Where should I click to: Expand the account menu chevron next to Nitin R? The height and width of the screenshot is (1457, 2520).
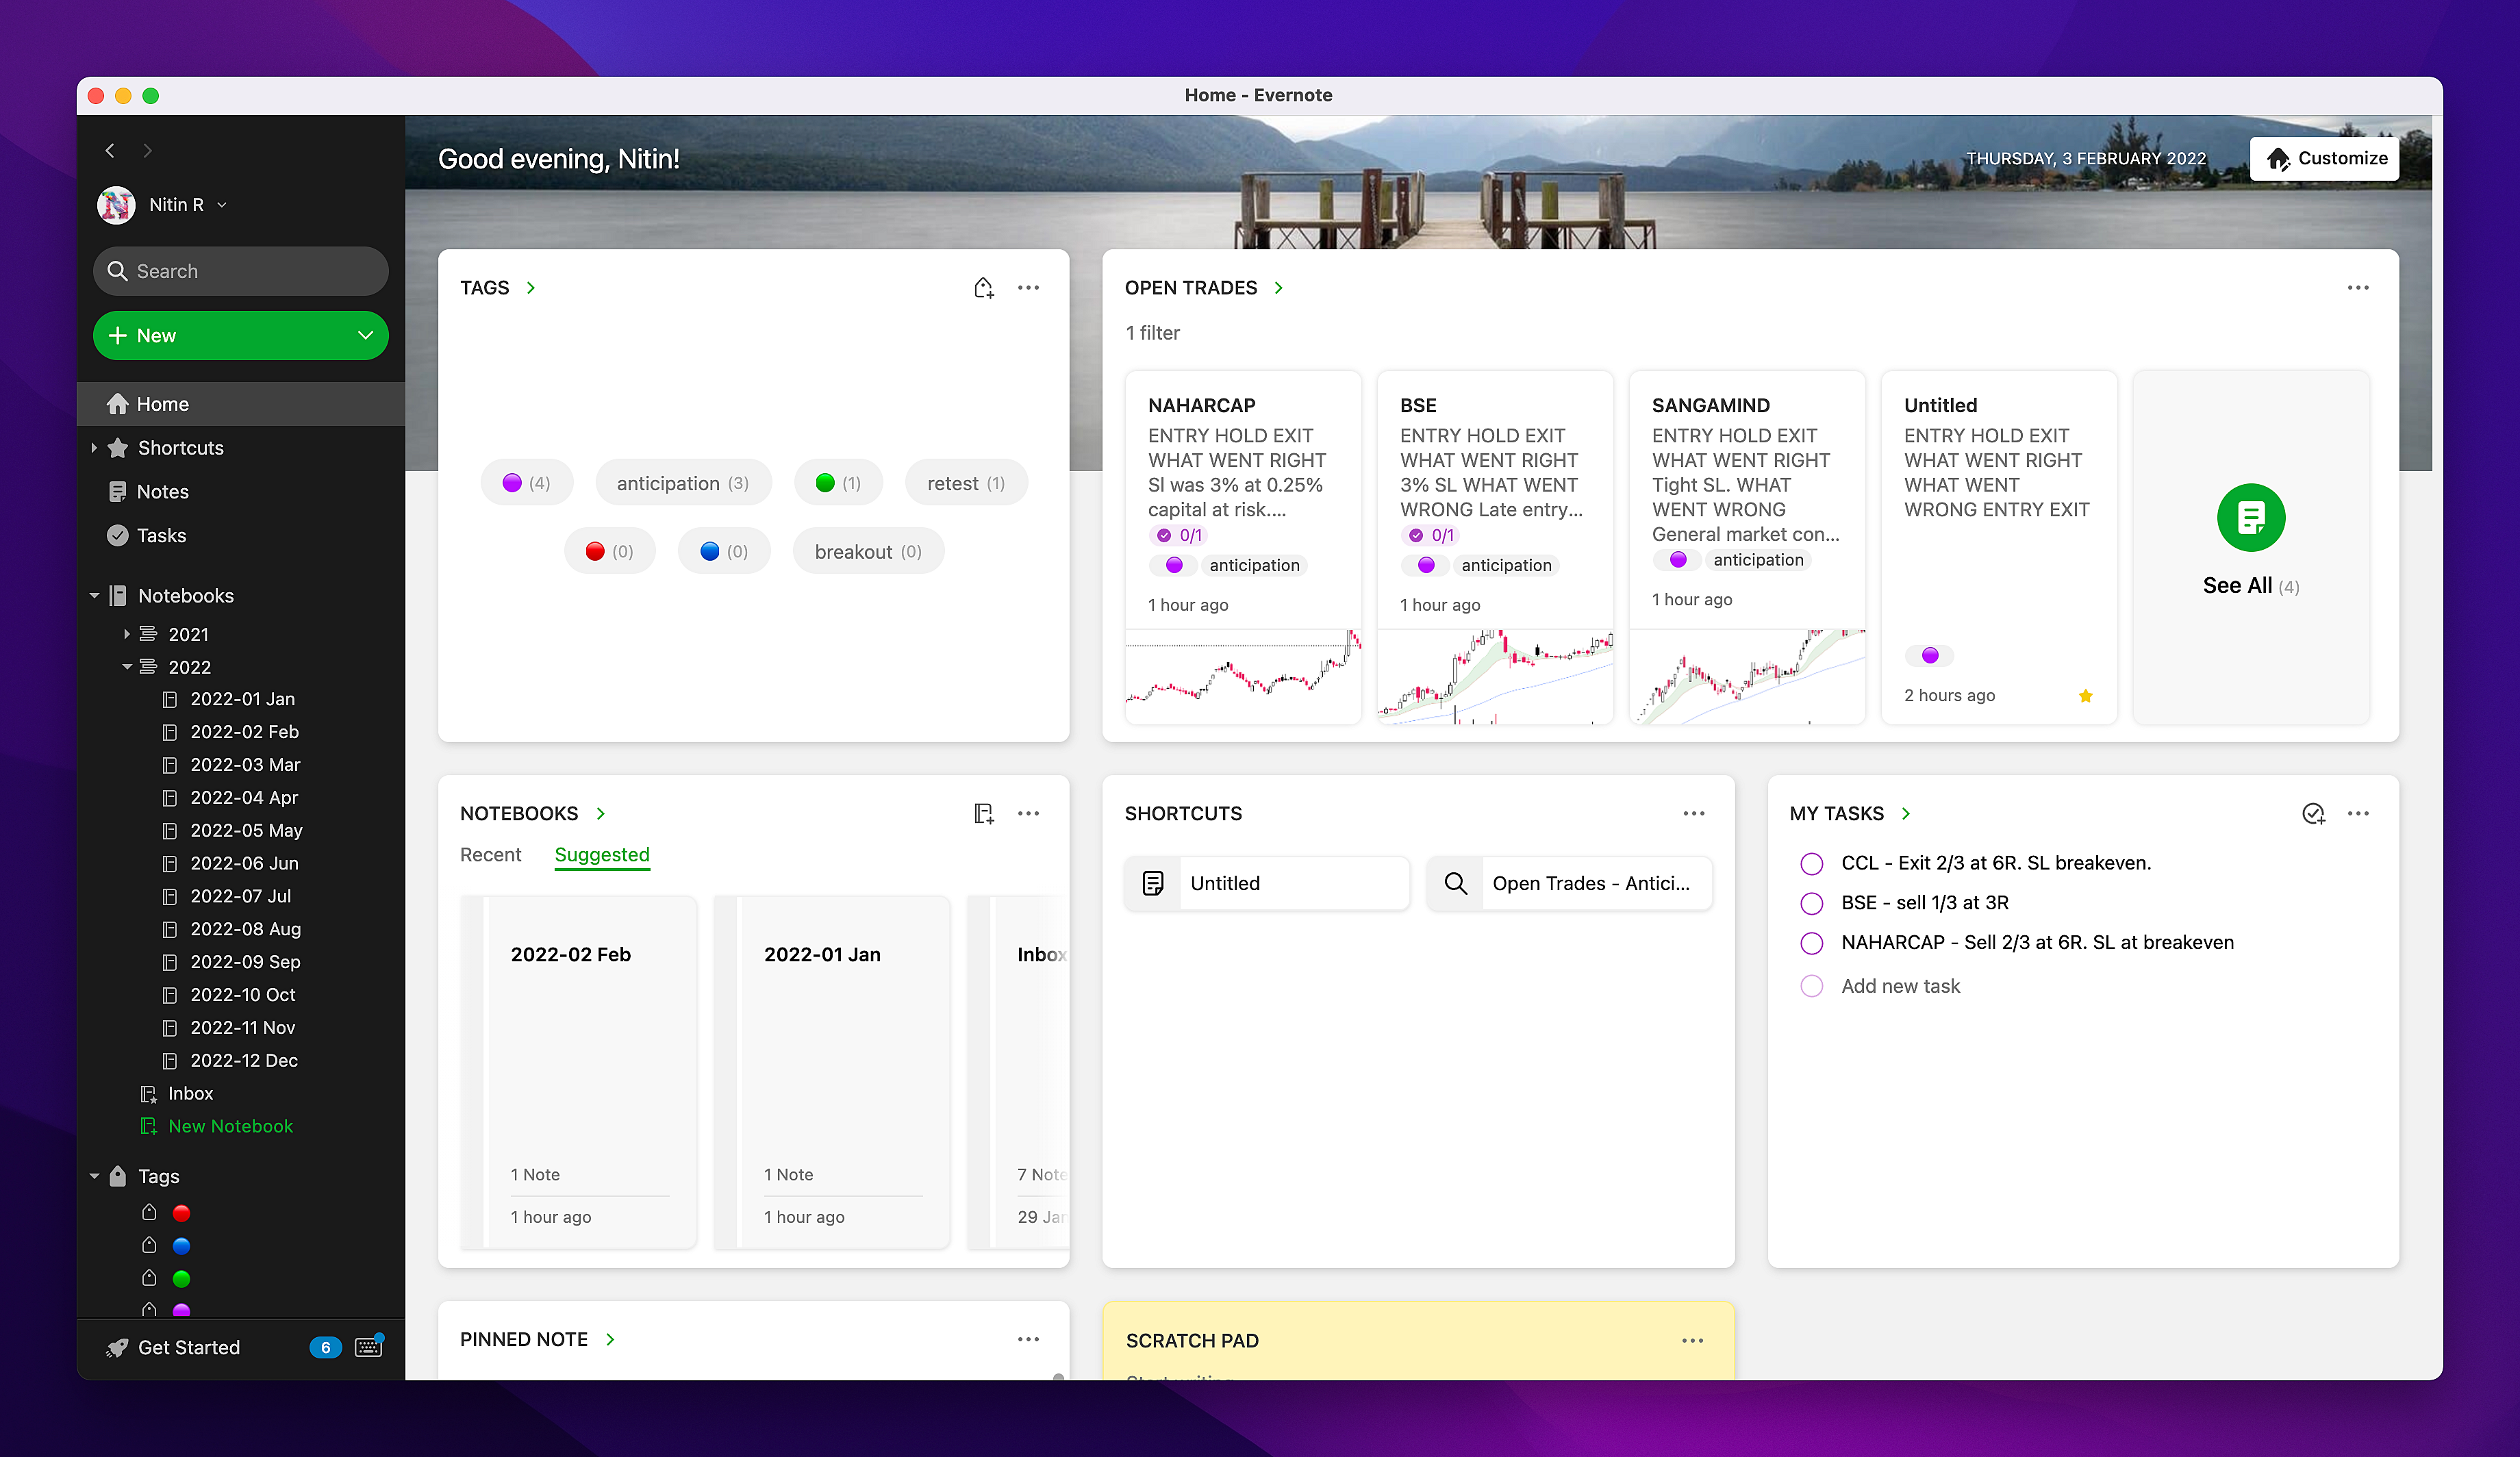tap(222, 205)
